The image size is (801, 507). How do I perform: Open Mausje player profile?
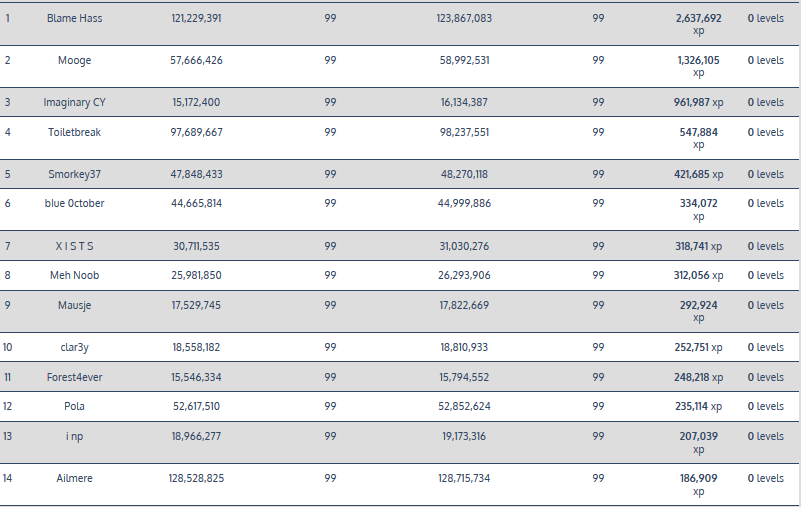tap(74, 306)
